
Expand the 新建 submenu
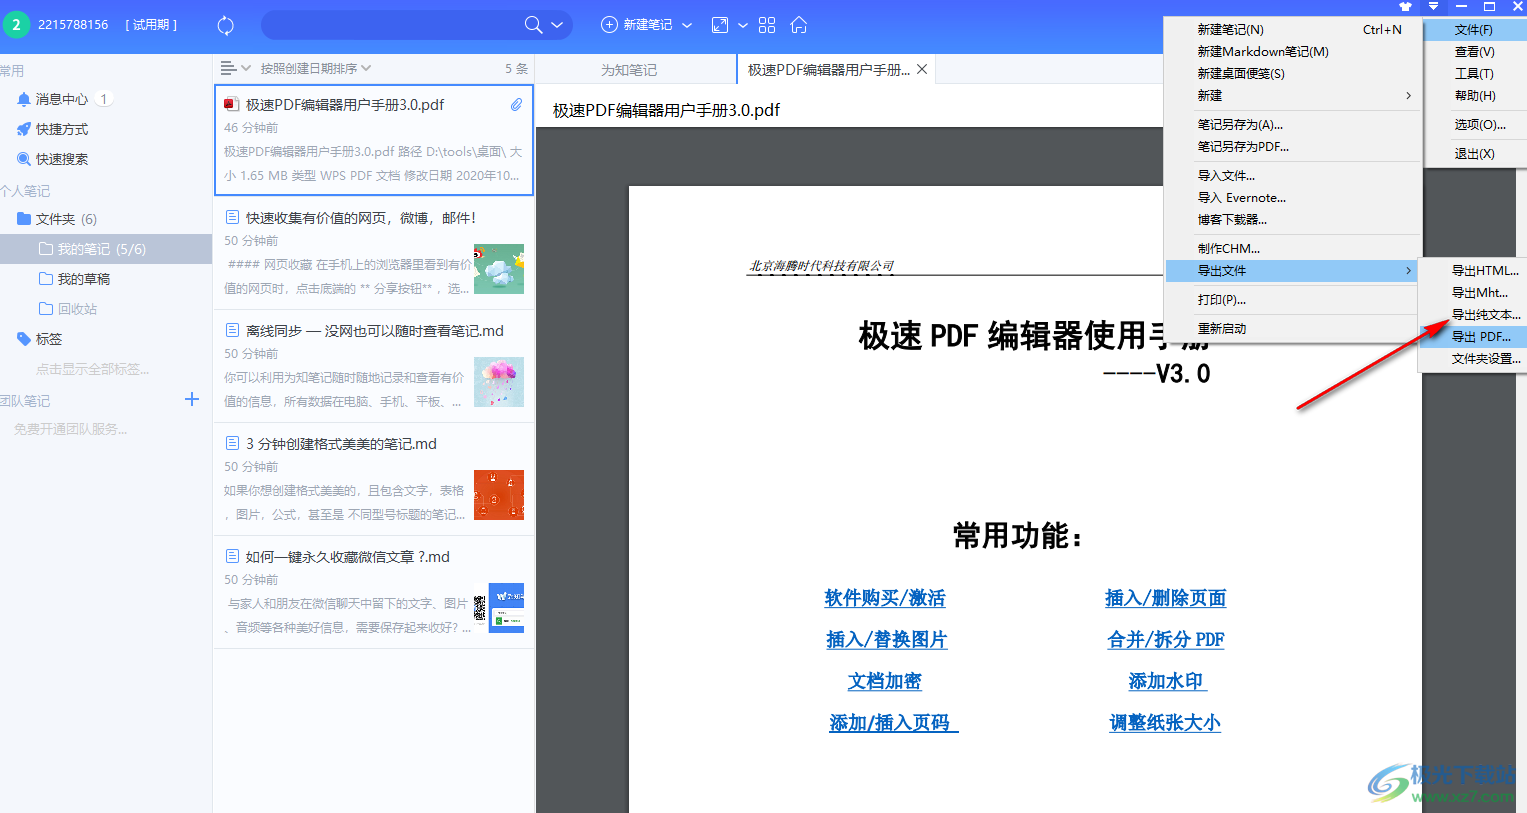tap(1293, 96)
